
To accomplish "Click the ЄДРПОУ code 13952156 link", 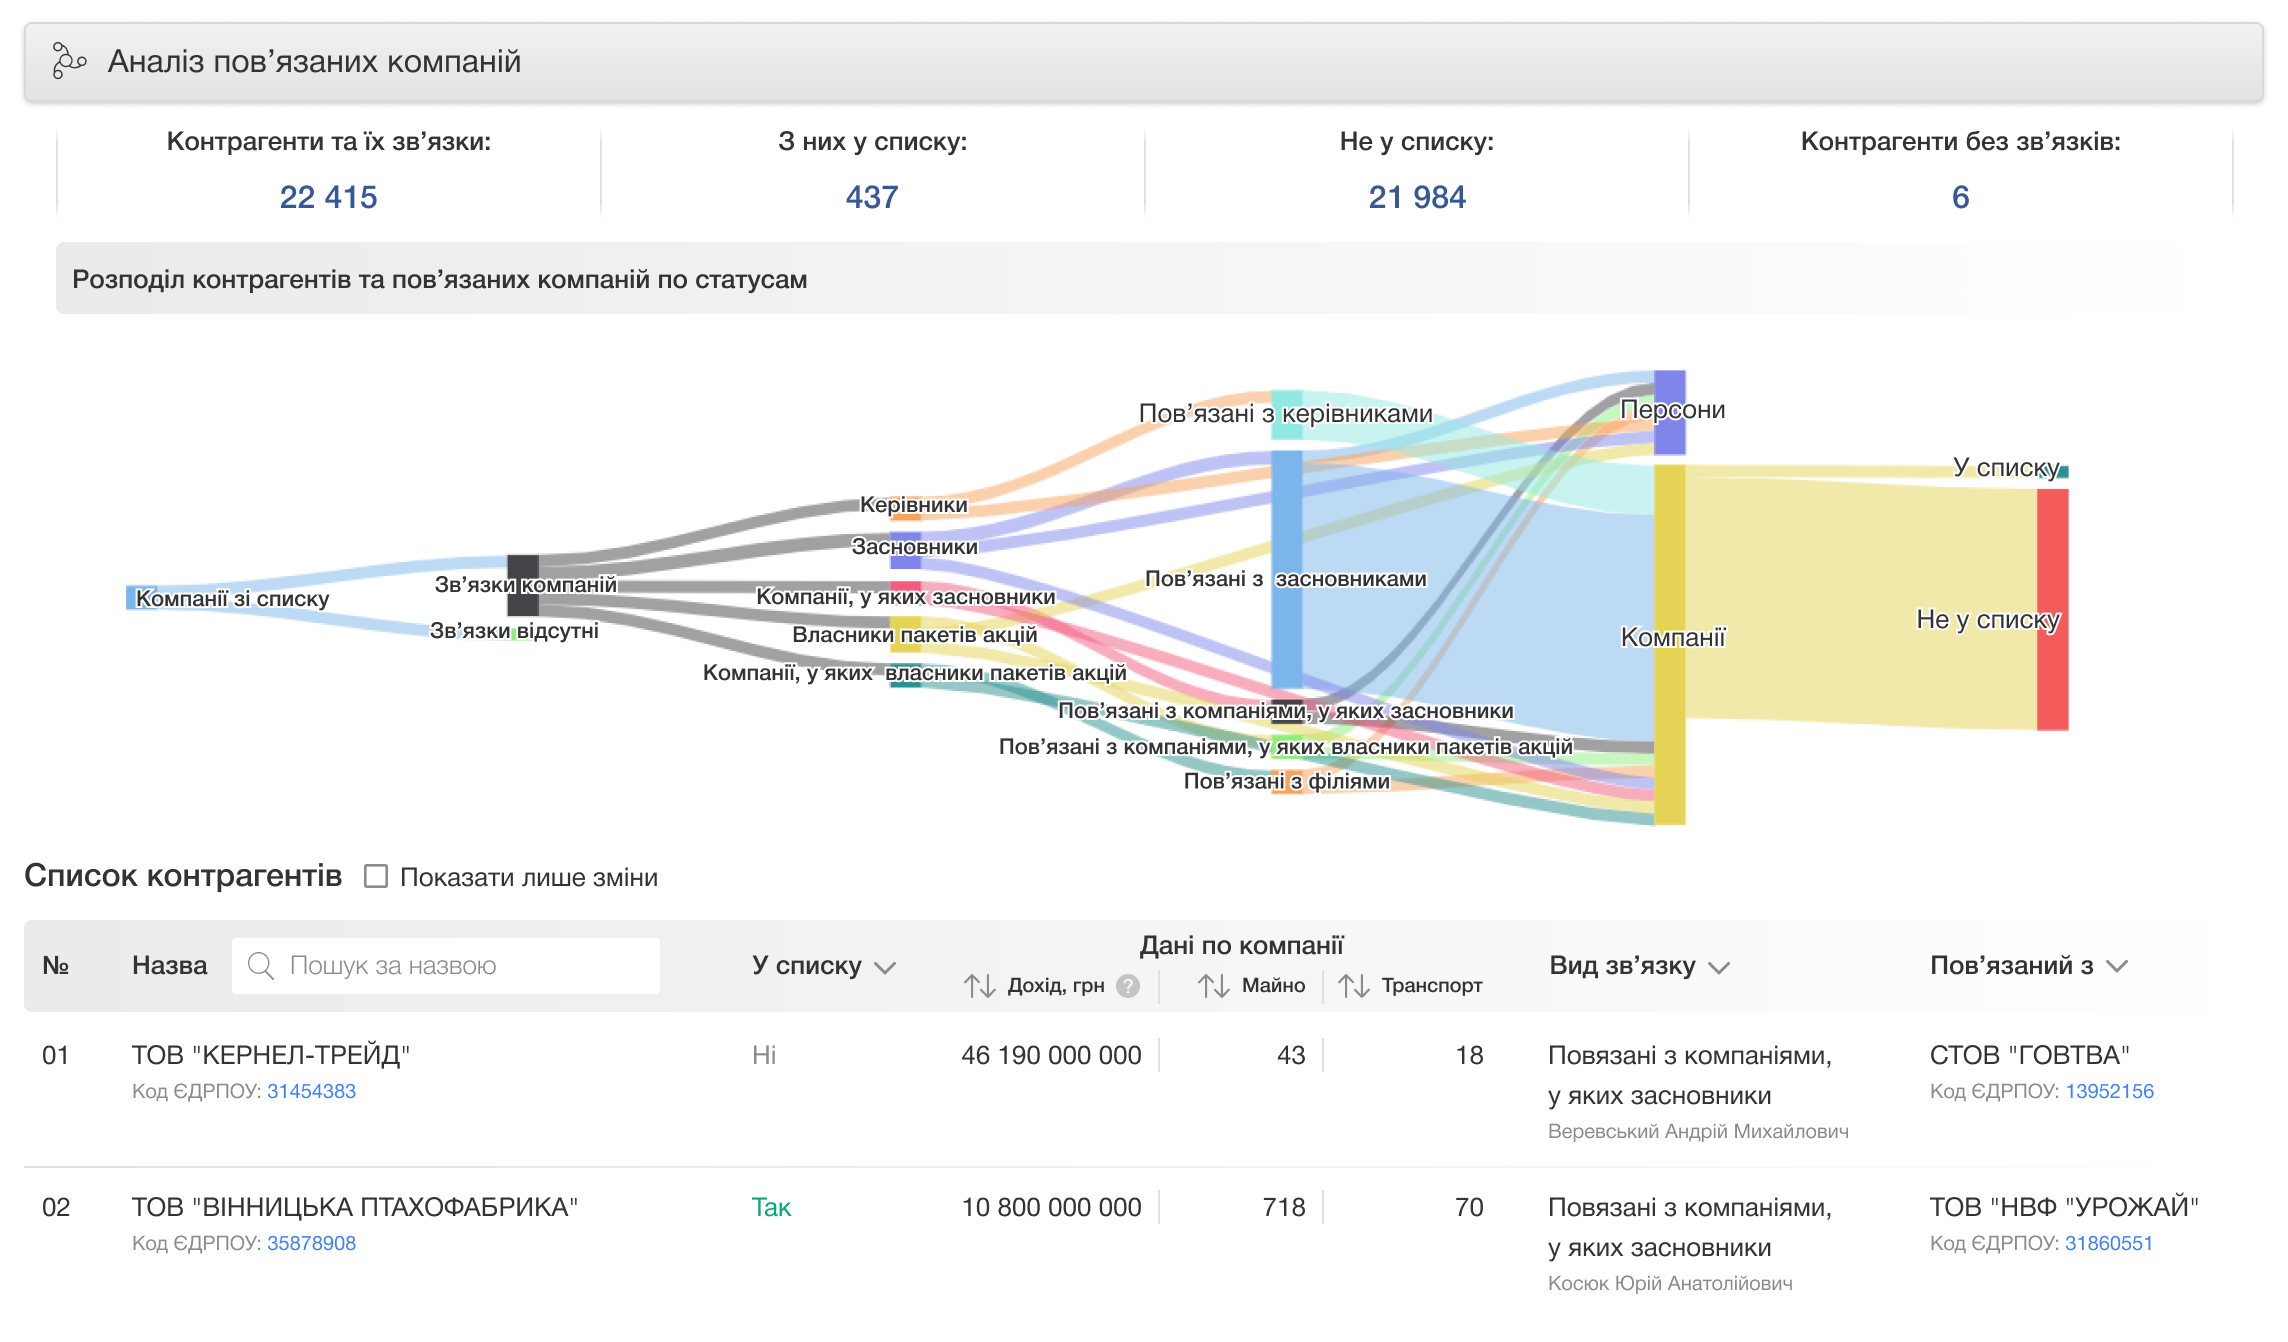I will tap(2109, 1091).
